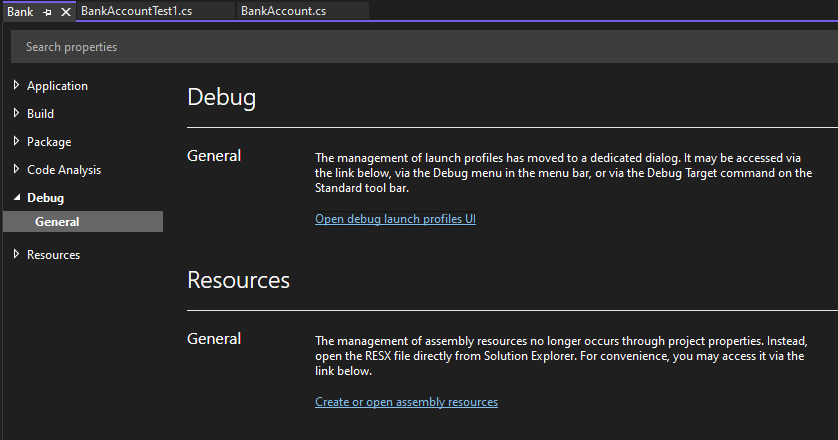Close the Bank properties tab
The image size is (838, 440).
click(65, 12)
